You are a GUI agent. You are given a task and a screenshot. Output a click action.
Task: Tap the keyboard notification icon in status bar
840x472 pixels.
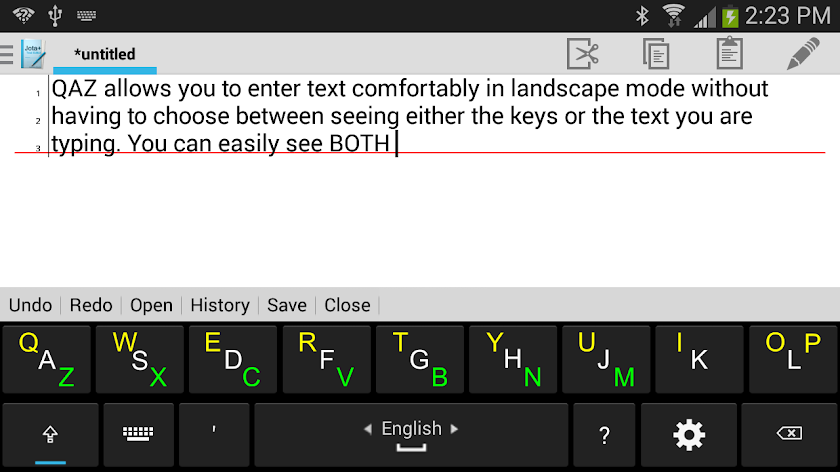86,16
